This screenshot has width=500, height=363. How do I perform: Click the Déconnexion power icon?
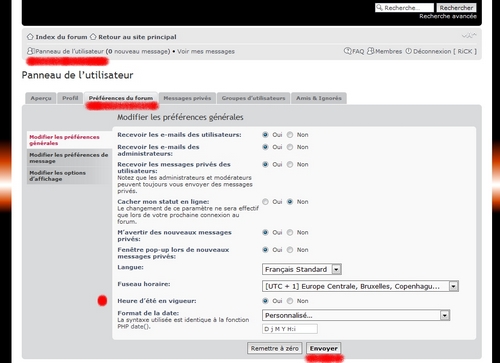(408, 51)
